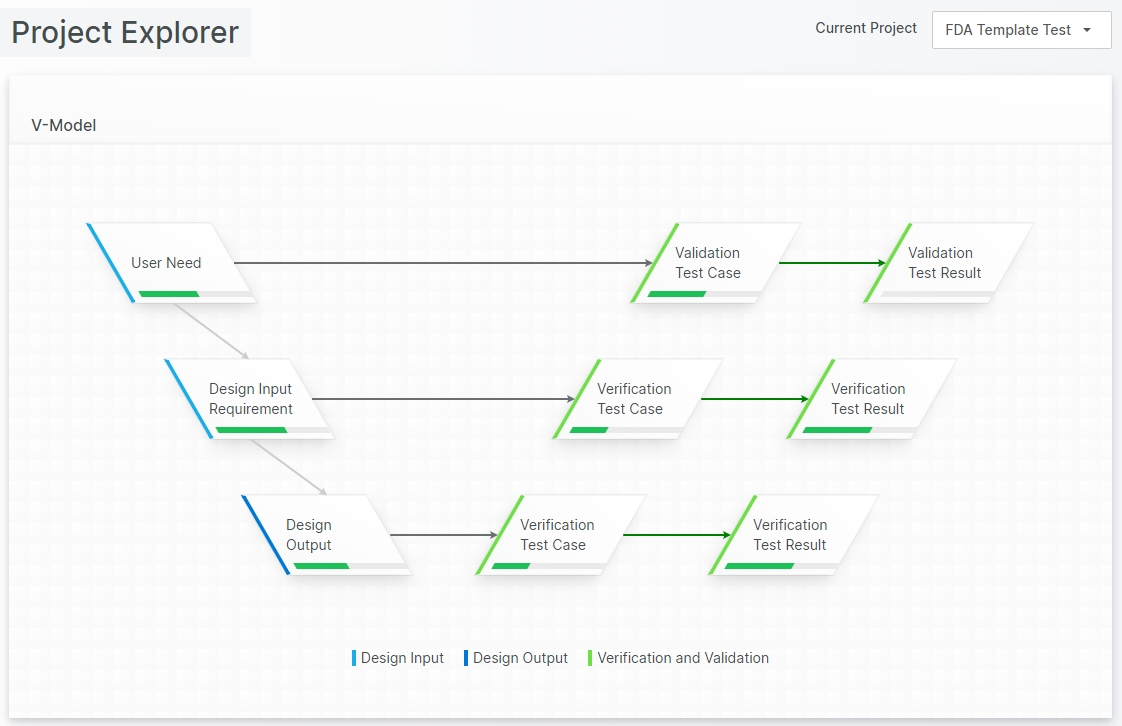Viewport: 1122px width, 726px height.
Task: Click the Design Input legend entry
Action: coord(402,658)
